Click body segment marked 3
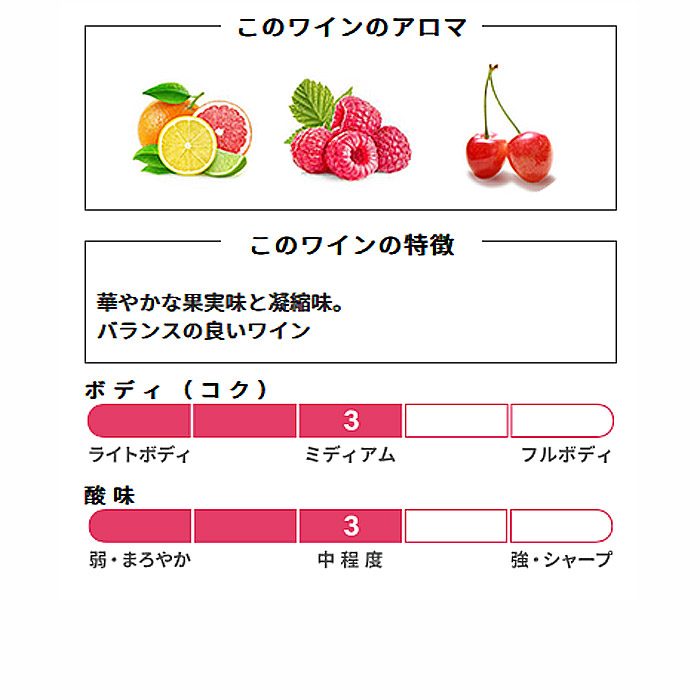The width and height of the screenshot is (700, 700). (x=350, y=421)
